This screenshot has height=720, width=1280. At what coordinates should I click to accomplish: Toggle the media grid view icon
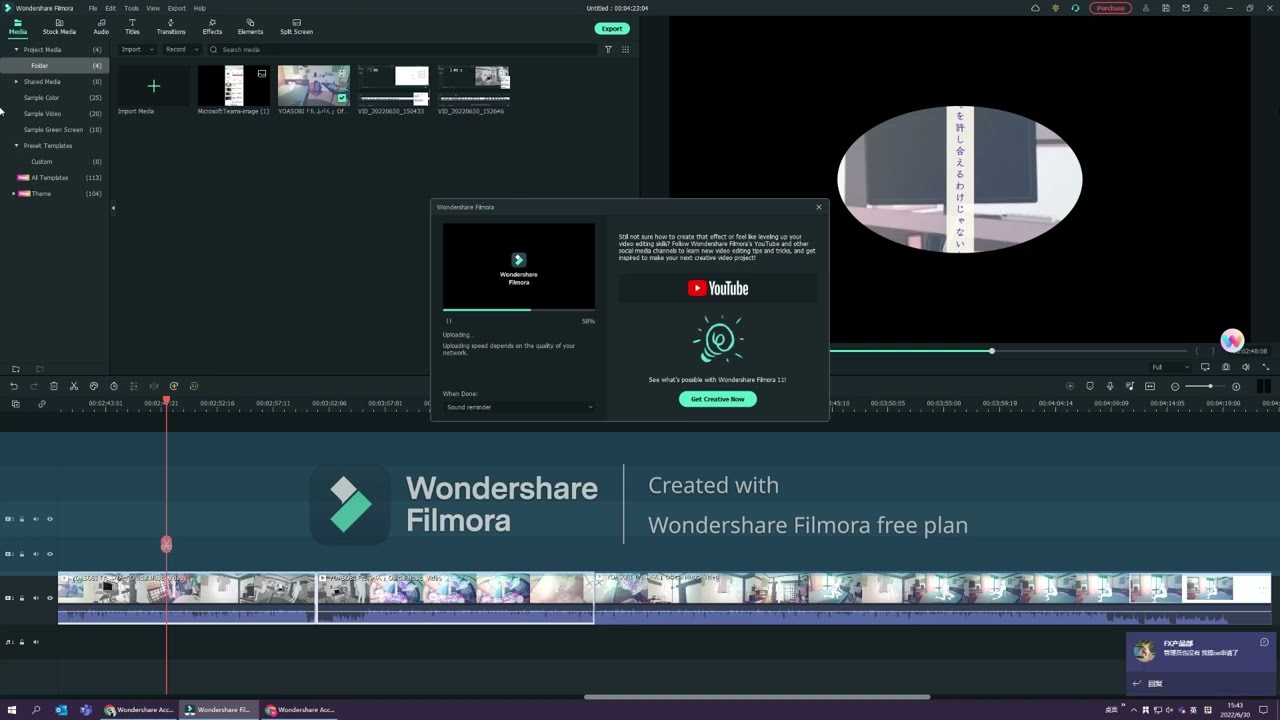coord(626,49)
